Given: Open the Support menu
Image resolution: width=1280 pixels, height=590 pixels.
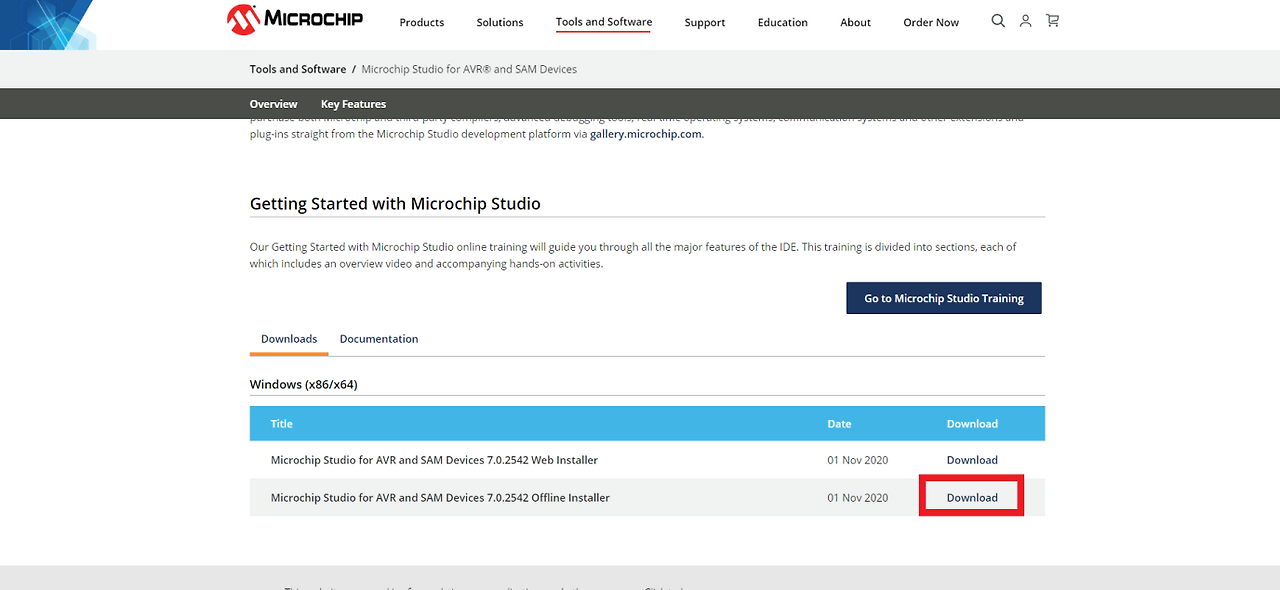Looking at the screenshot, I should pos(704,22).
